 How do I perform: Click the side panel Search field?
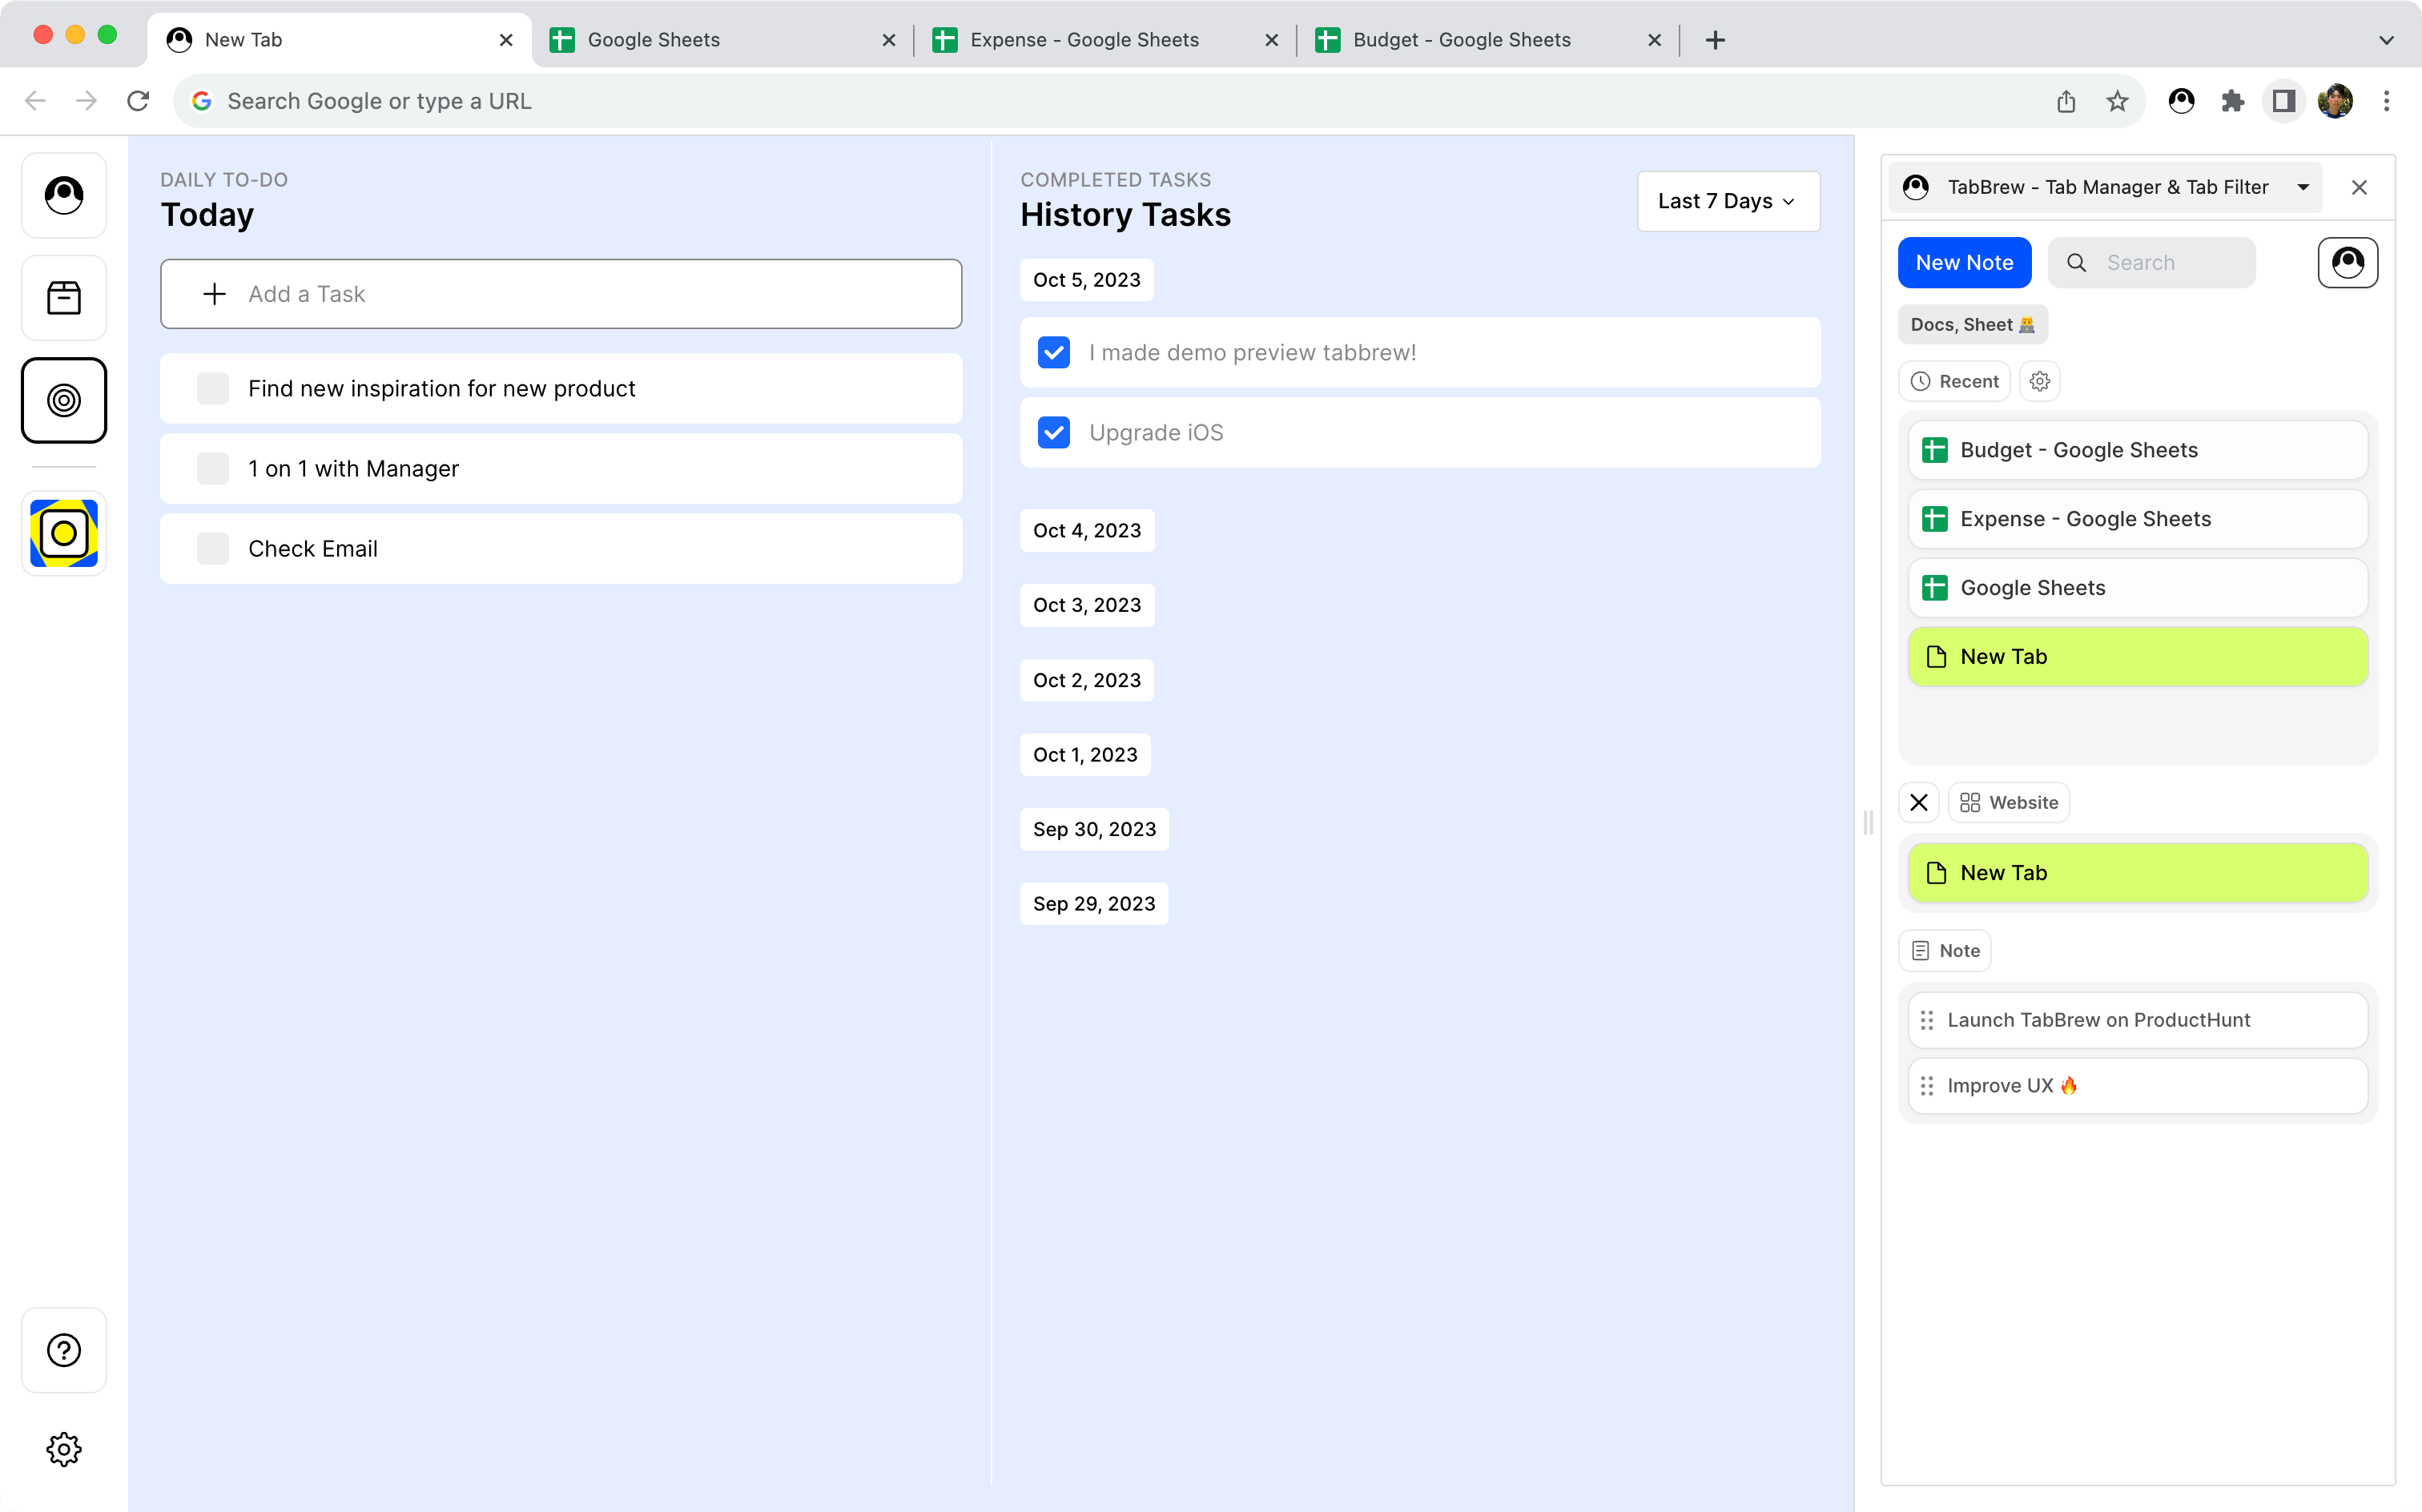coord(2151,263)
